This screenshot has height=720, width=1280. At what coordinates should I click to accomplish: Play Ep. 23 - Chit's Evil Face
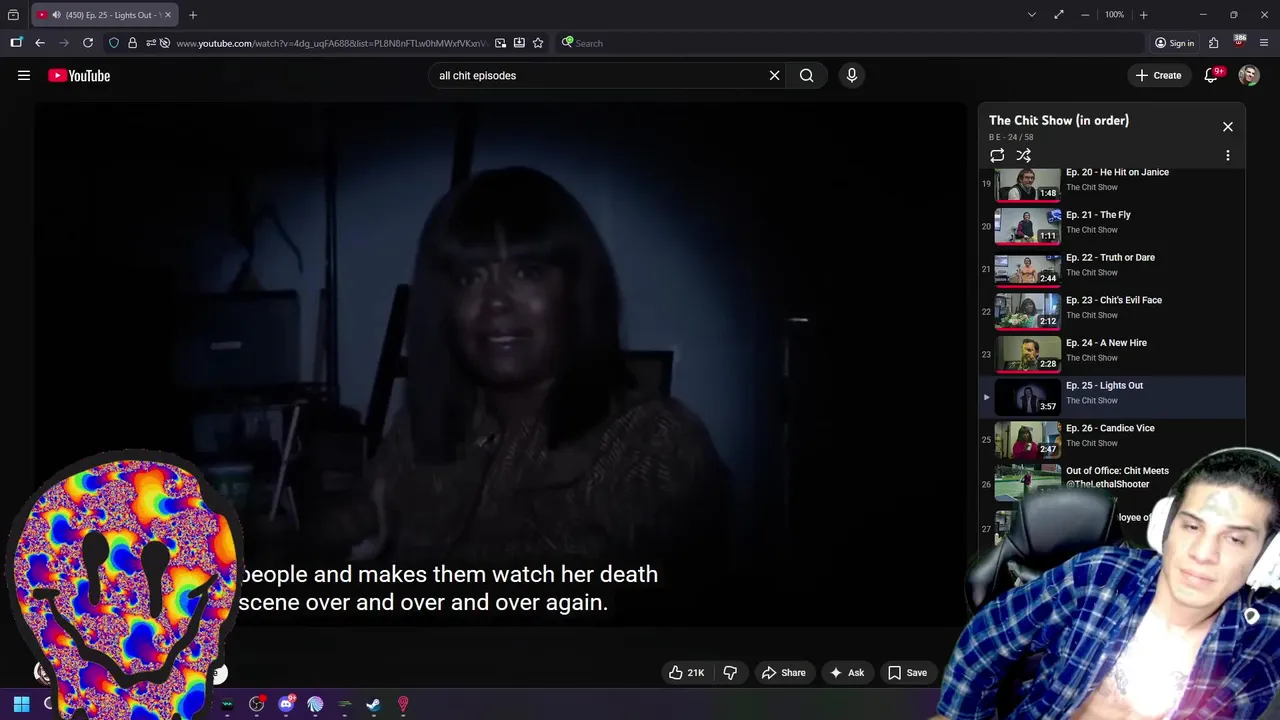[1112, 311]
